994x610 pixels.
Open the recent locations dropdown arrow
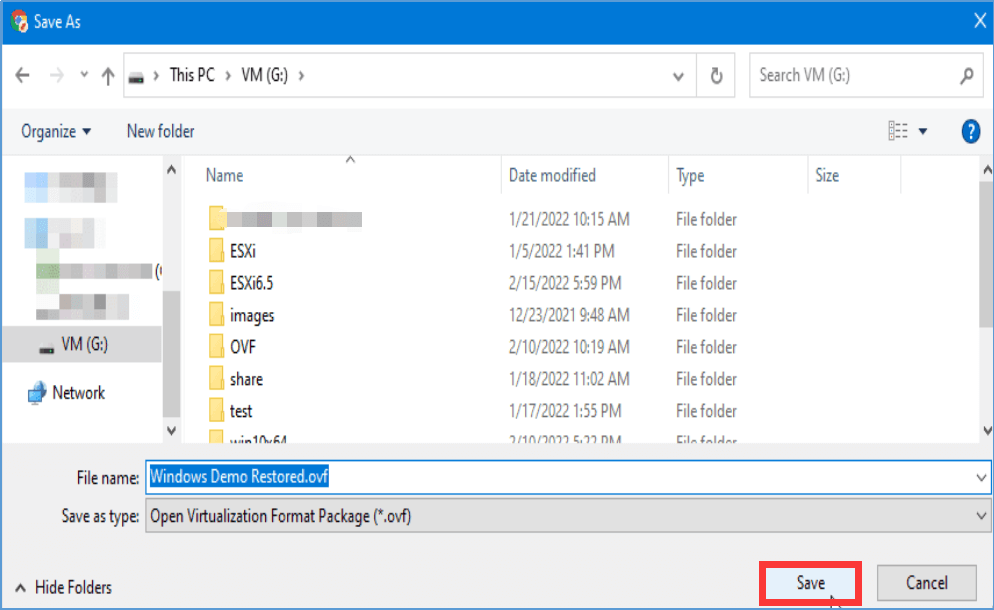pos(84,75)
